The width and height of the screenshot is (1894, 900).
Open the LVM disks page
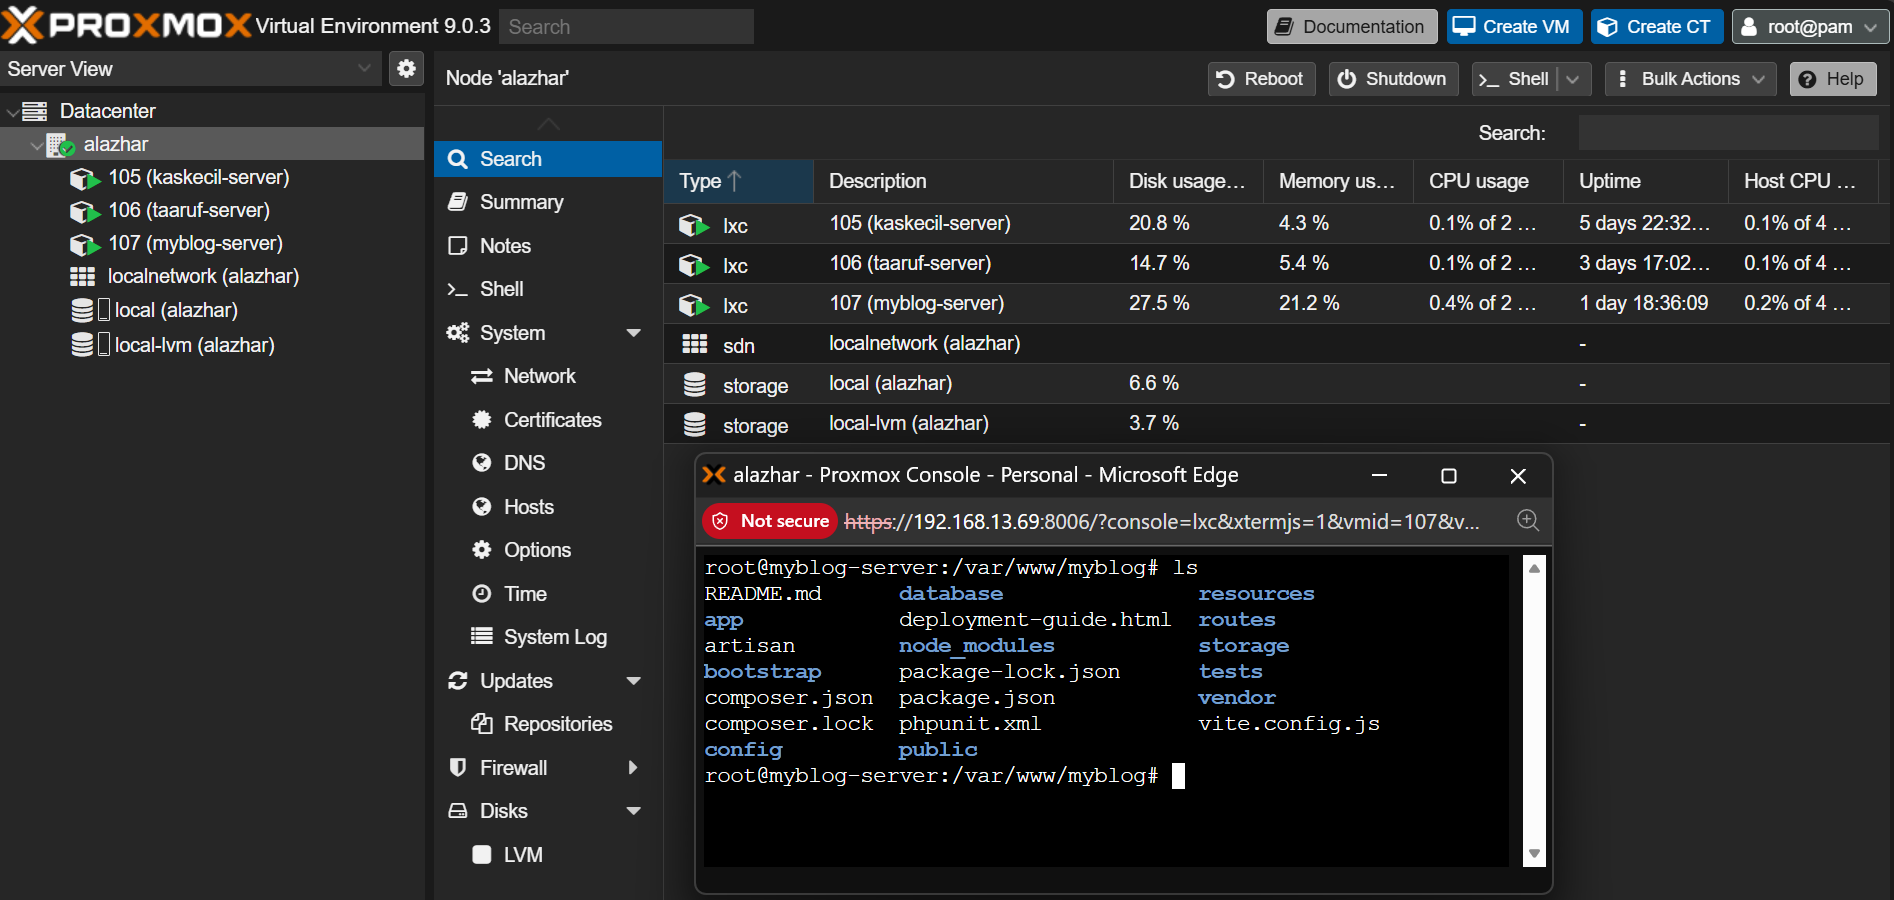click(548, 855)
